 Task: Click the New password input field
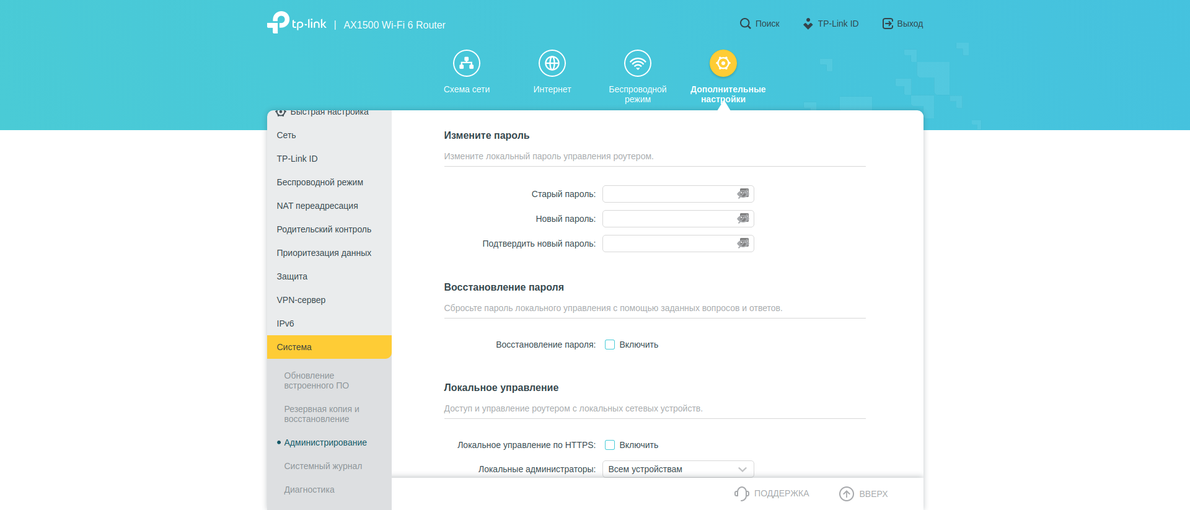tap(668, 219)
